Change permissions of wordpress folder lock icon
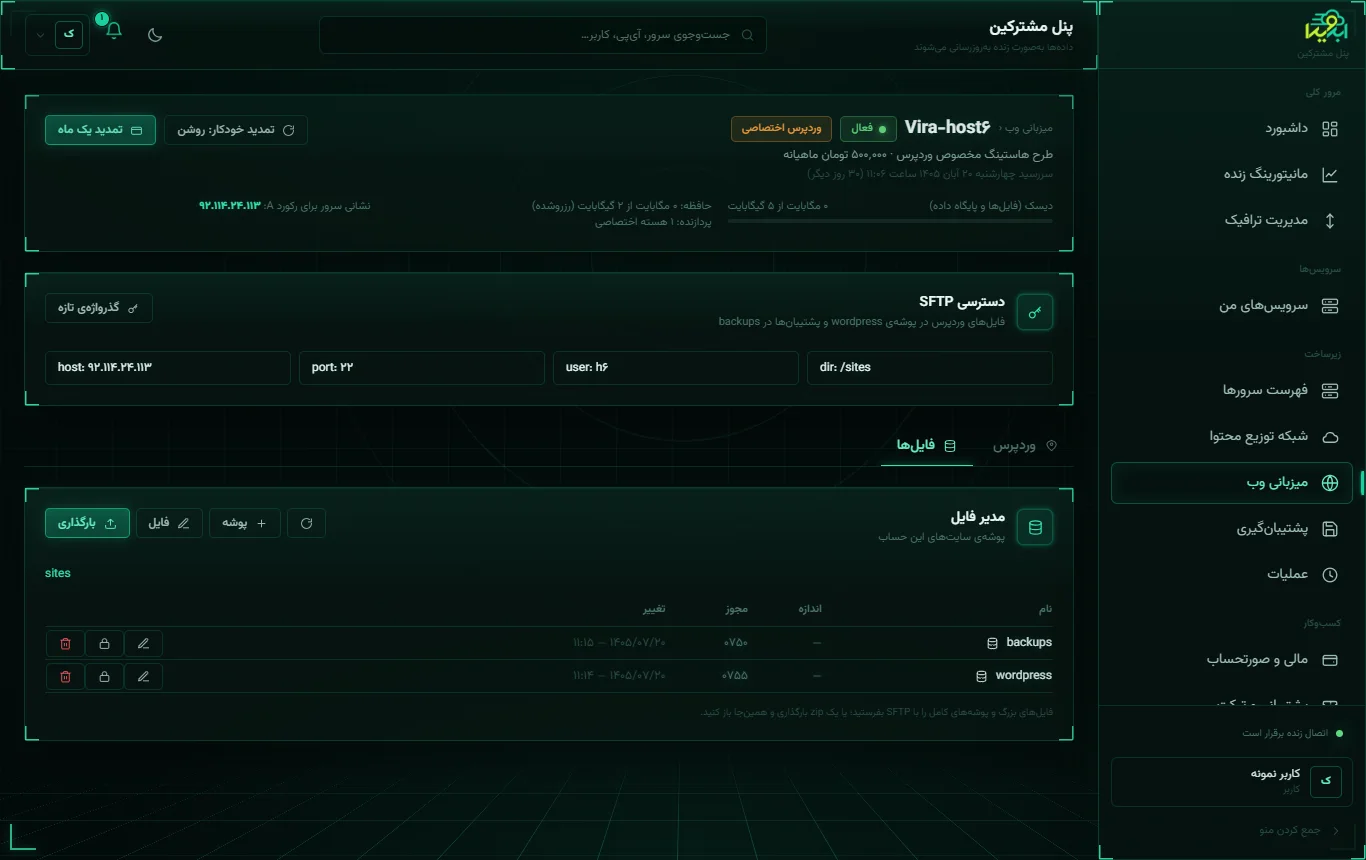 (105, 677)
